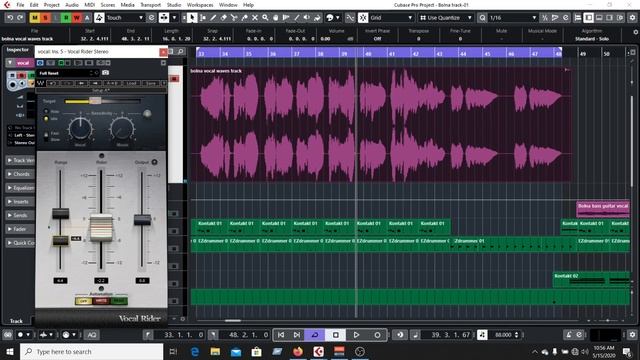Set Vocal Rider automation to OFF
The height and width of the screenshot is (360, 640).
pos(83,301)
